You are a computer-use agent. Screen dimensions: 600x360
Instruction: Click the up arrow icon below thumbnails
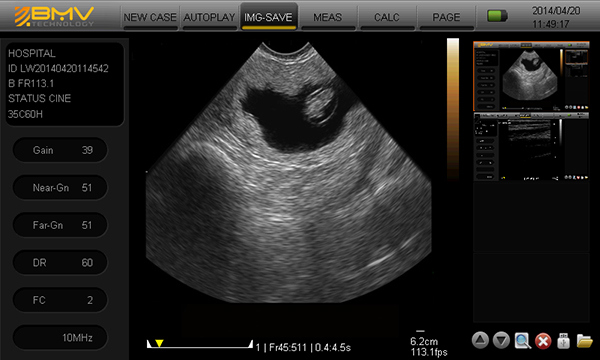tap(480, 340)
